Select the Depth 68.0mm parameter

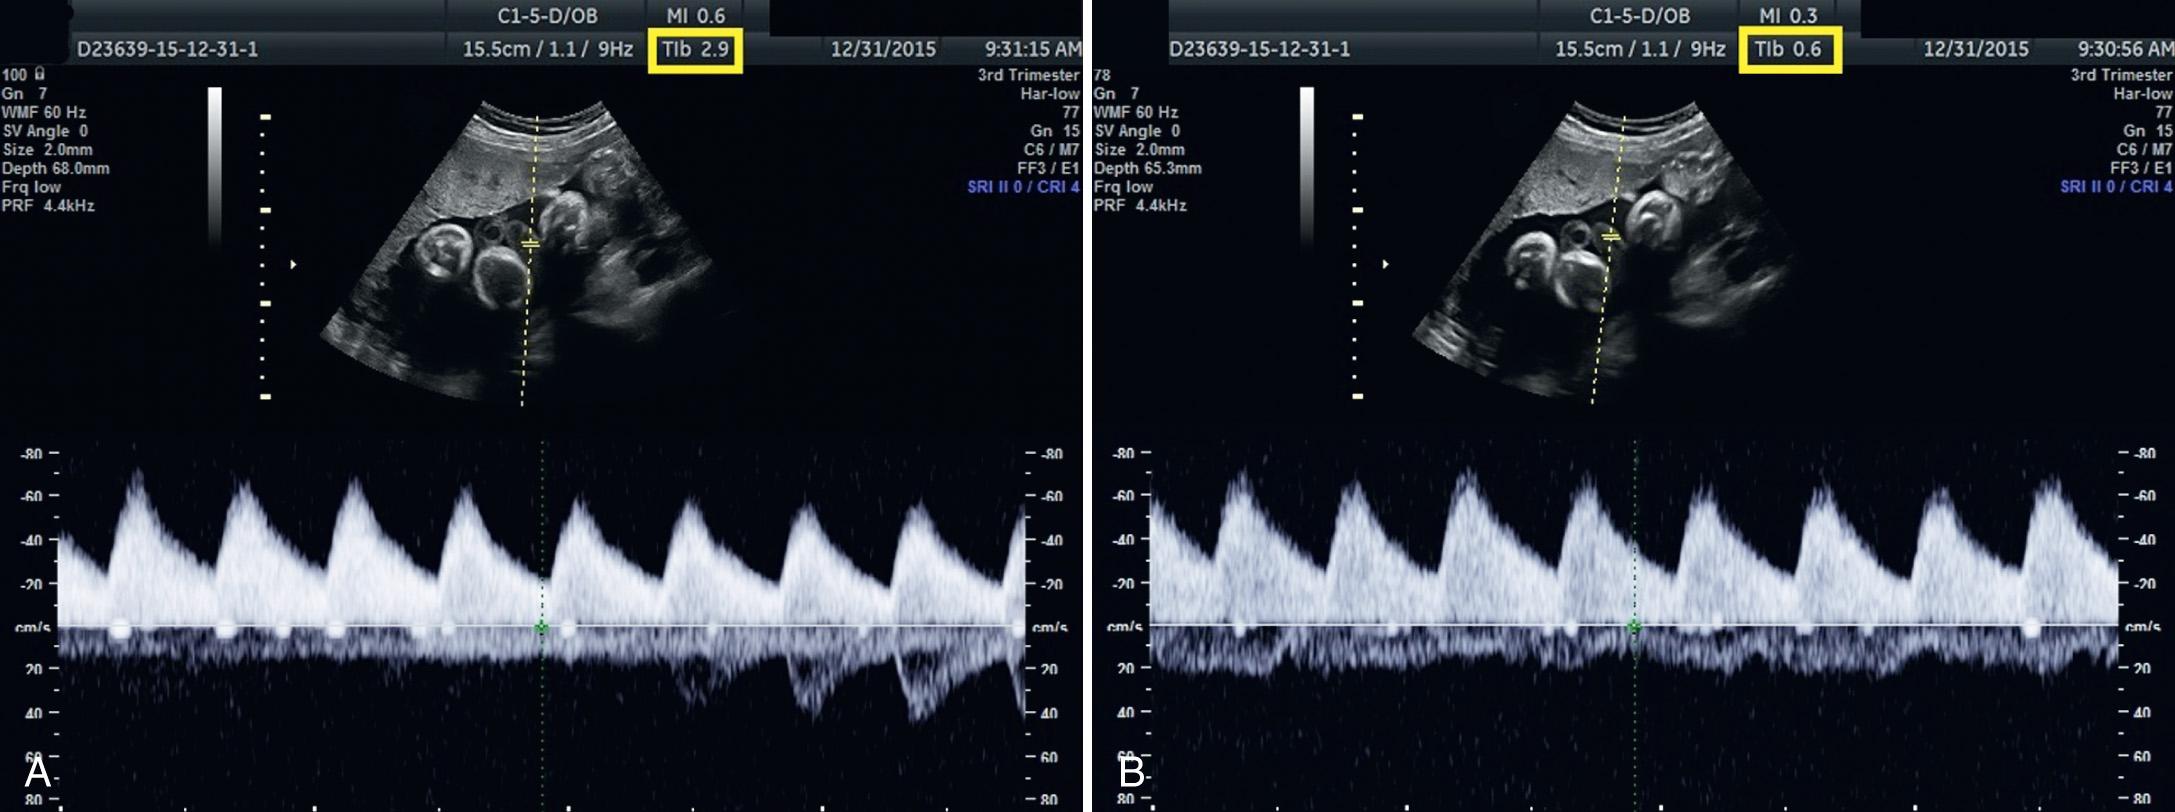56,168
